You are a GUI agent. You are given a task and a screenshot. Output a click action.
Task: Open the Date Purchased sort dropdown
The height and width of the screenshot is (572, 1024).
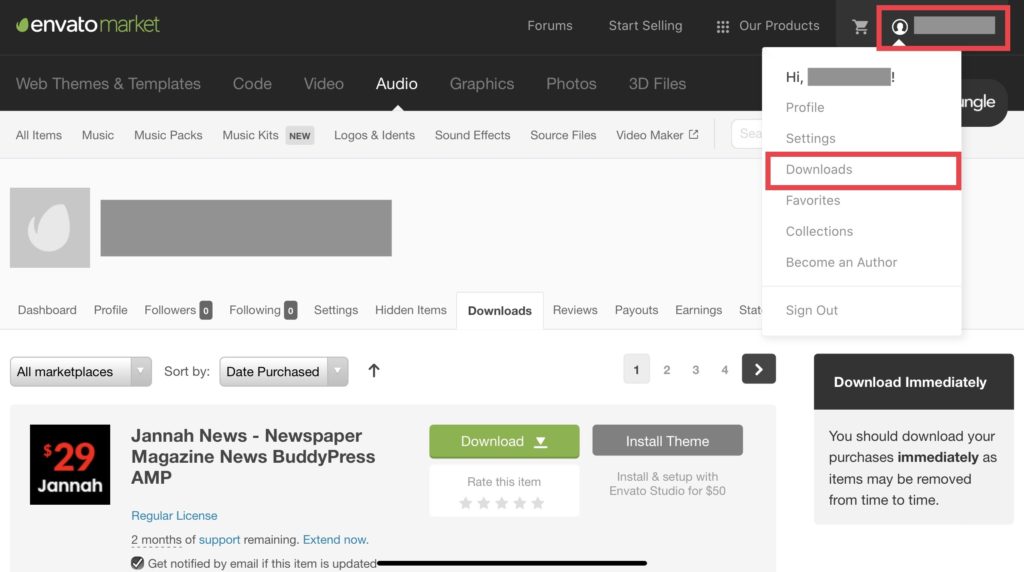tap(283, 372)
